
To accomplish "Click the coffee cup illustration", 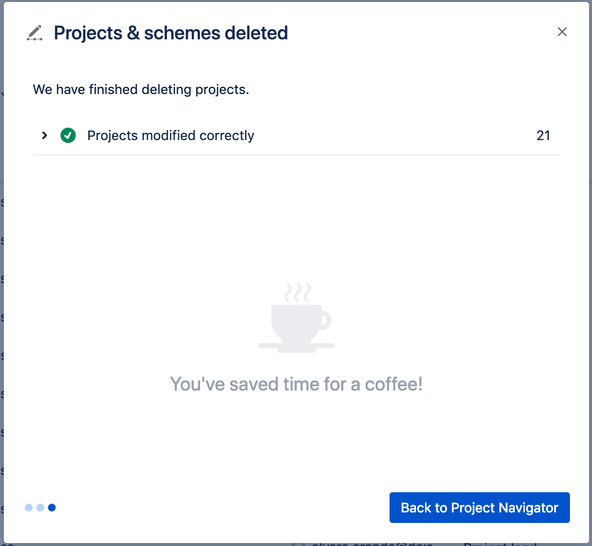I will (296, 318).
